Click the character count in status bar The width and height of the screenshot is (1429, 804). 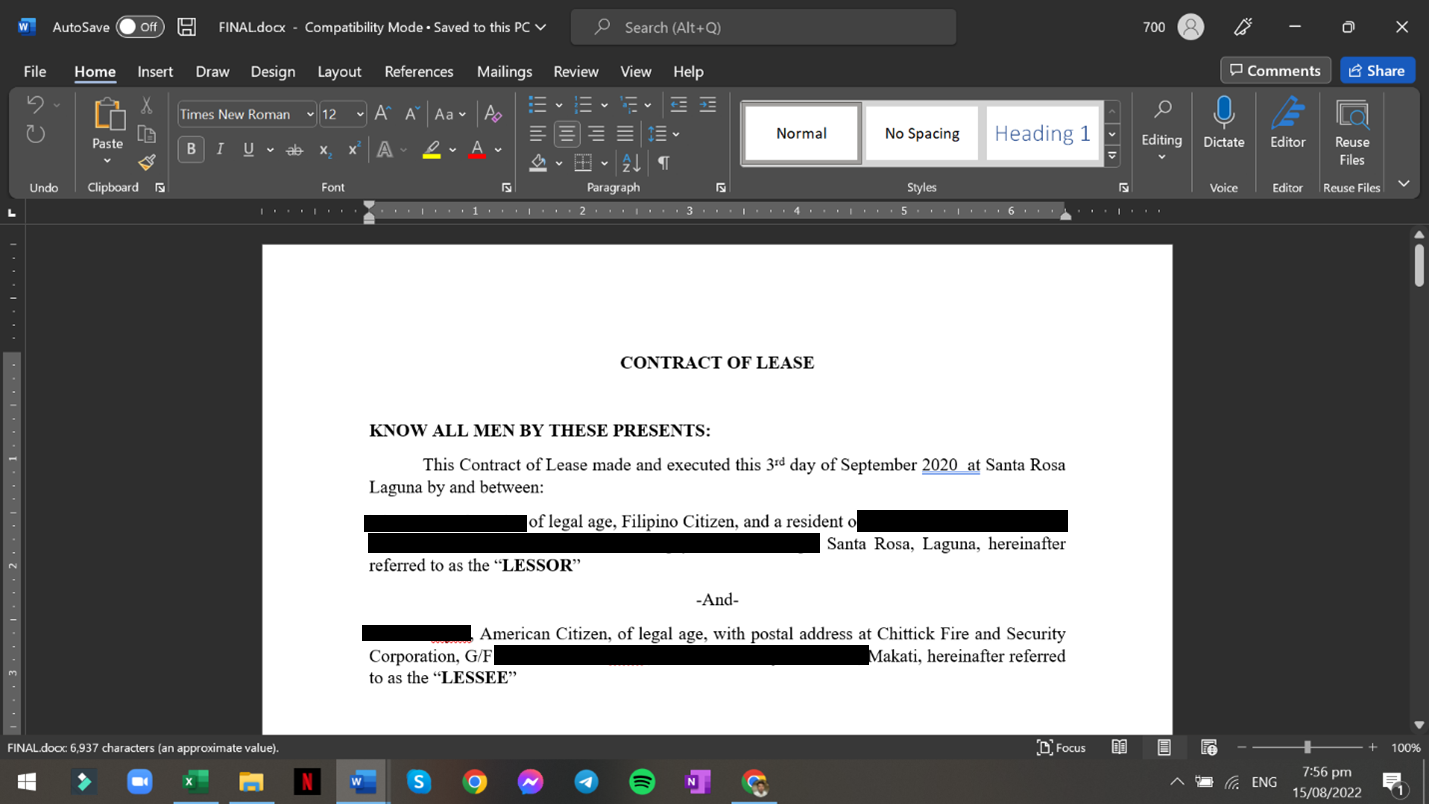(x=143, y=747)
